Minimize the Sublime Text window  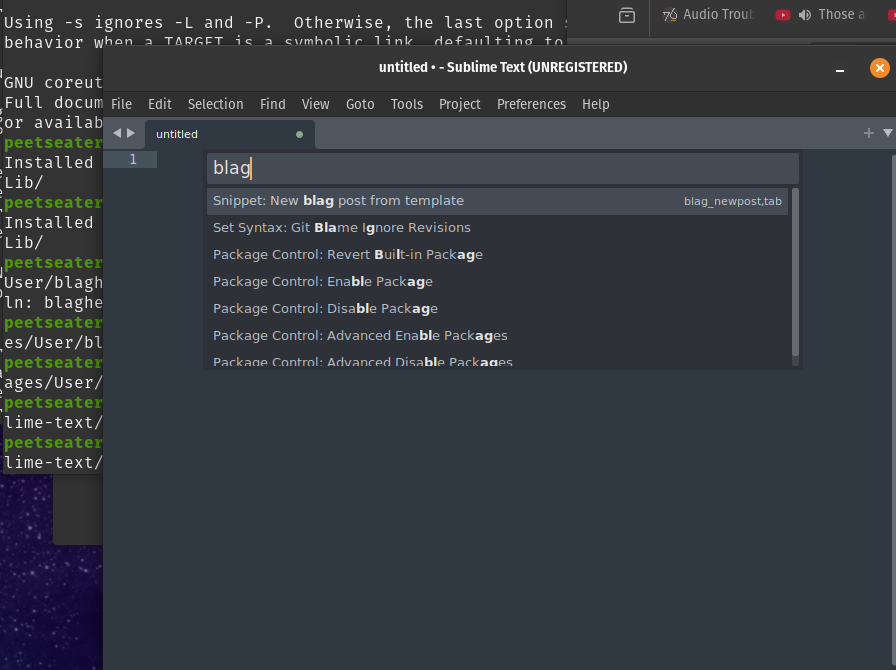coord(840,69)
